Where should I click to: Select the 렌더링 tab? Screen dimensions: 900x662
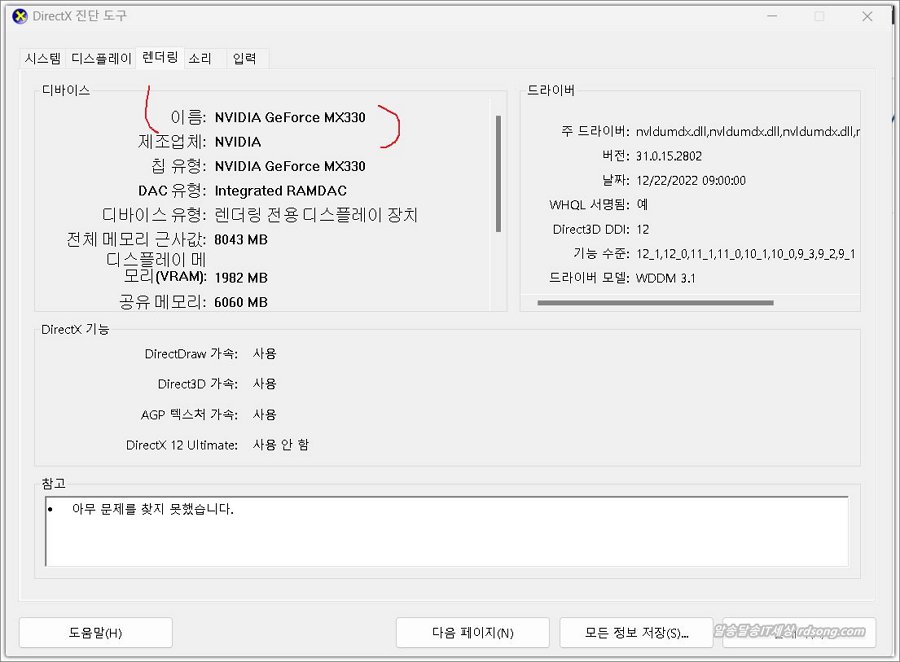click(x=160, y=57)
